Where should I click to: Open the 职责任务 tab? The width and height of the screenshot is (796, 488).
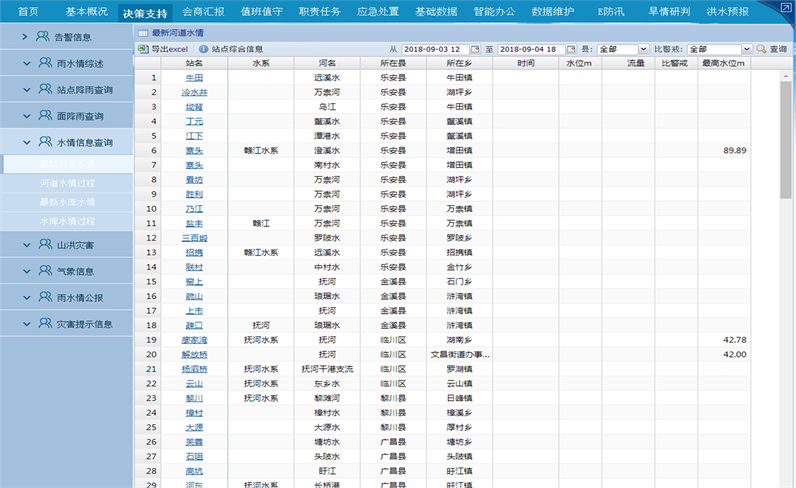pyautogui.click(x=320, y=12)
